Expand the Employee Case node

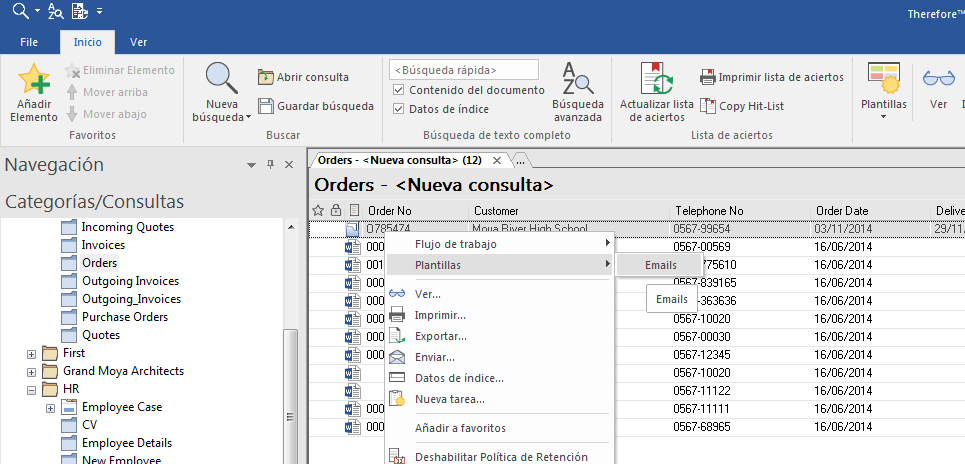pyautogui.click(x=50, y=407)
